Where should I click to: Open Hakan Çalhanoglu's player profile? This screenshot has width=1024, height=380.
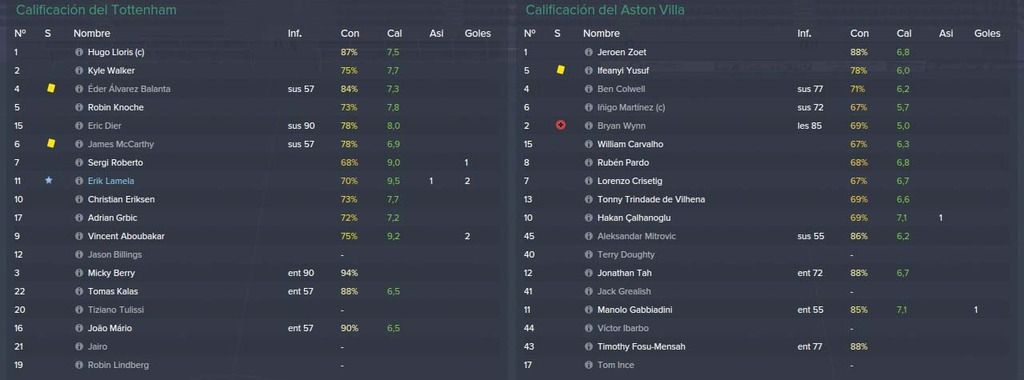633,218
